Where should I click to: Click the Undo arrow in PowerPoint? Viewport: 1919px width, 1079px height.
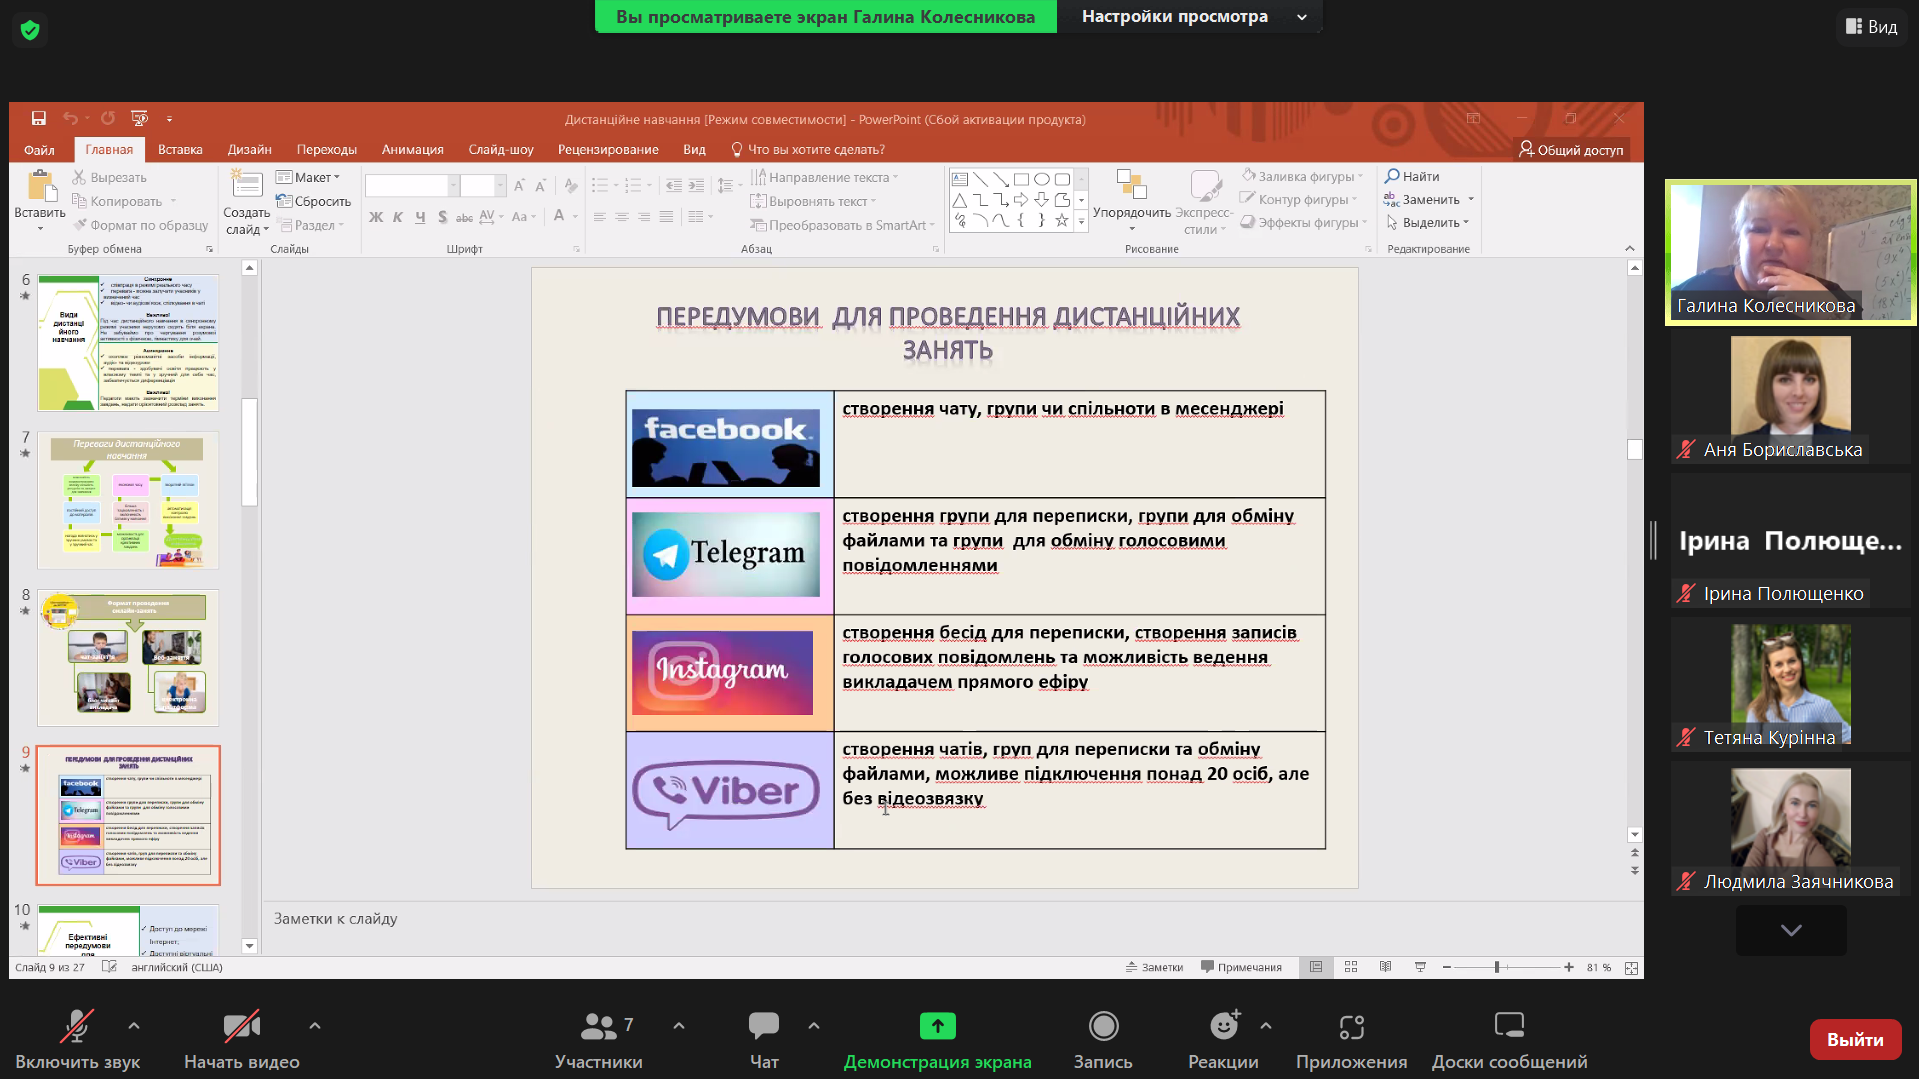[x=70, y=118]
